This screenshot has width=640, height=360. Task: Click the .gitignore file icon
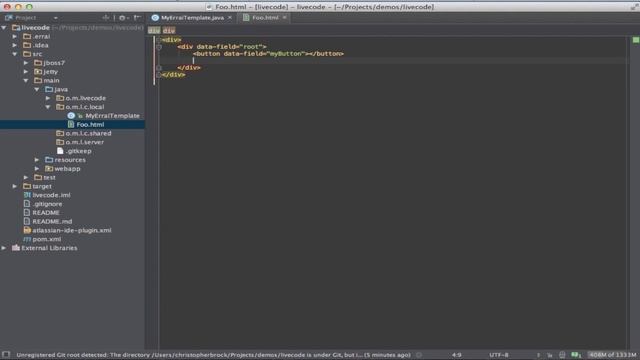[x=27, y=204]
